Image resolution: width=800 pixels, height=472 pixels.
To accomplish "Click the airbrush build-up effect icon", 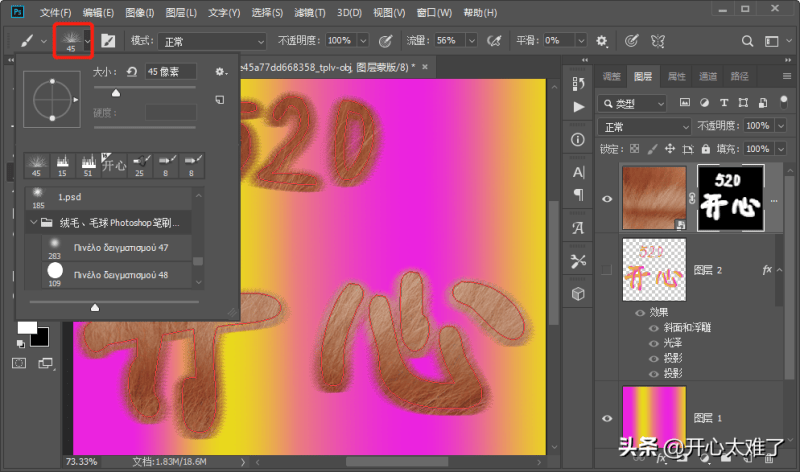I will point(493,41).
